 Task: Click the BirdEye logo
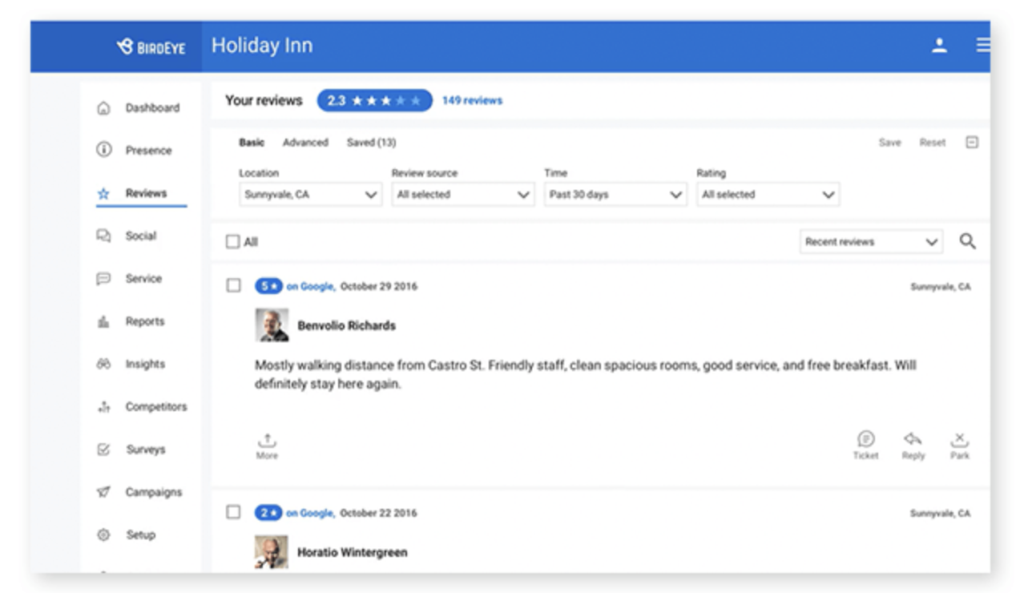click(x=151, y=46)
